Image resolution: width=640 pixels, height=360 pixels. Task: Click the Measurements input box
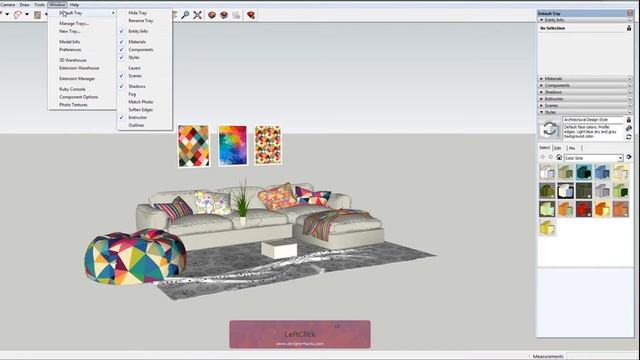pyautogui.click(x=602, y=356)
